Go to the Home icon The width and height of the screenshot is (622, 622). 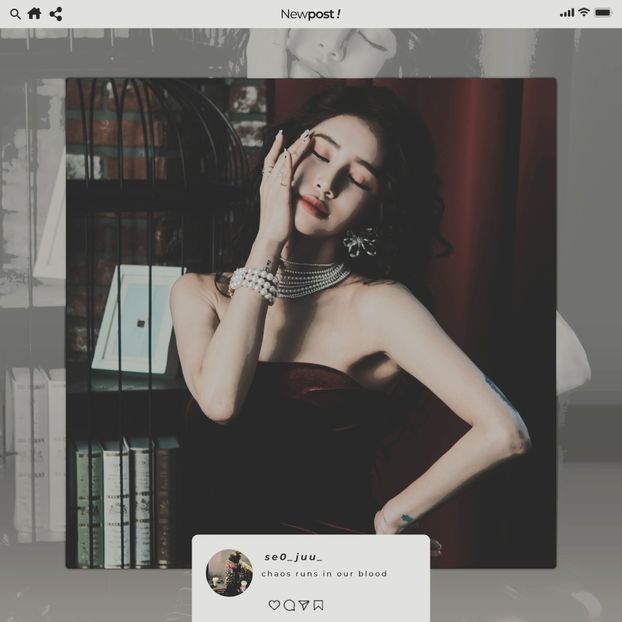[x=35, y=14]
